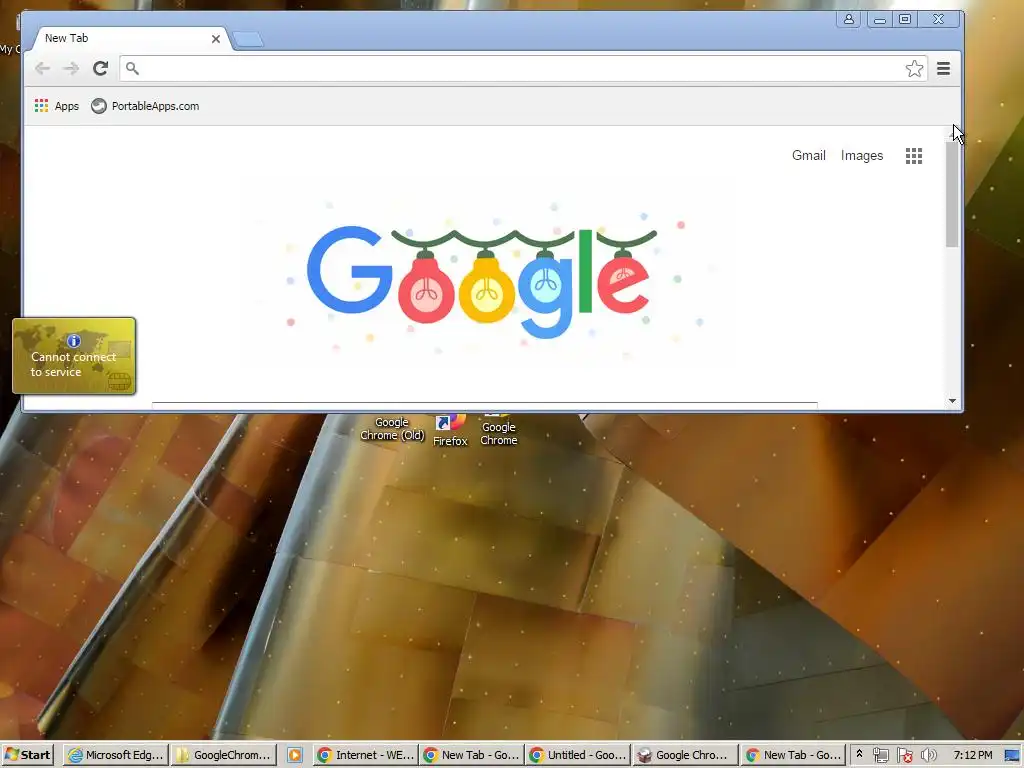Screen dimensions: 1024x768
Task: Close the New Tab tab
Action: click(x=216, y=39)
